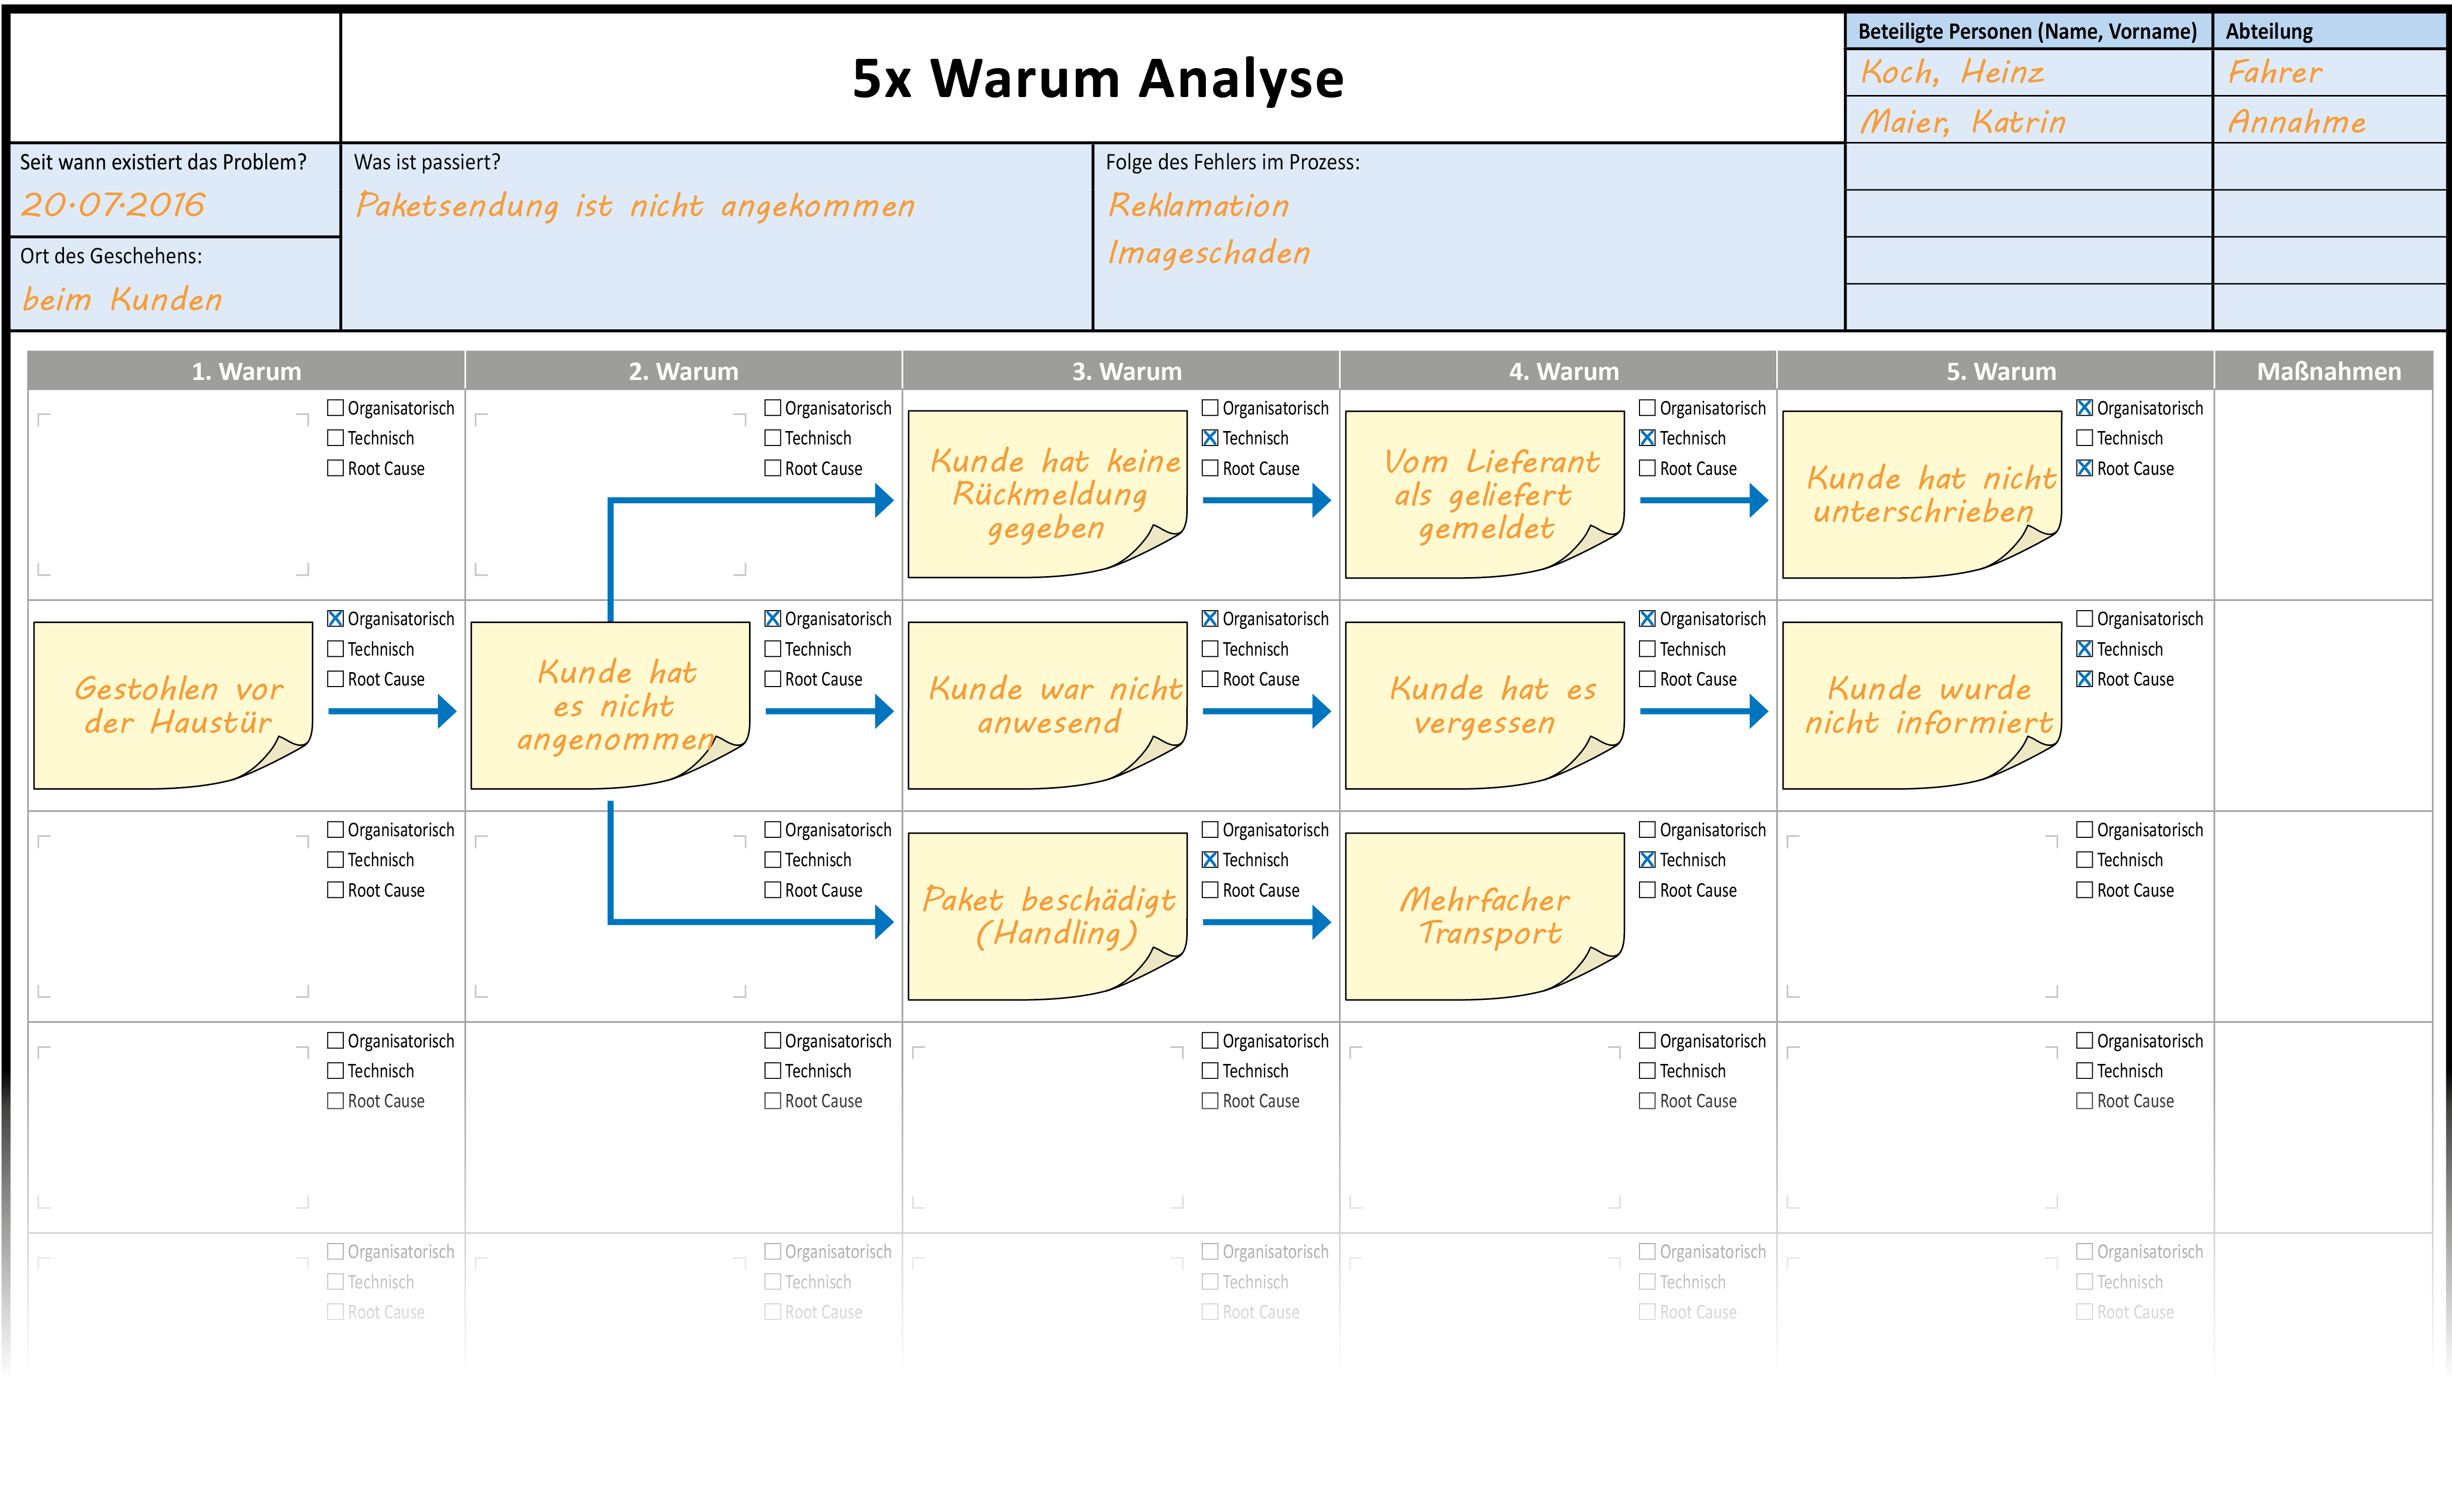Select the 'Kunde war nicht anwesend' note
2452x1512 pixels.
1047,706
